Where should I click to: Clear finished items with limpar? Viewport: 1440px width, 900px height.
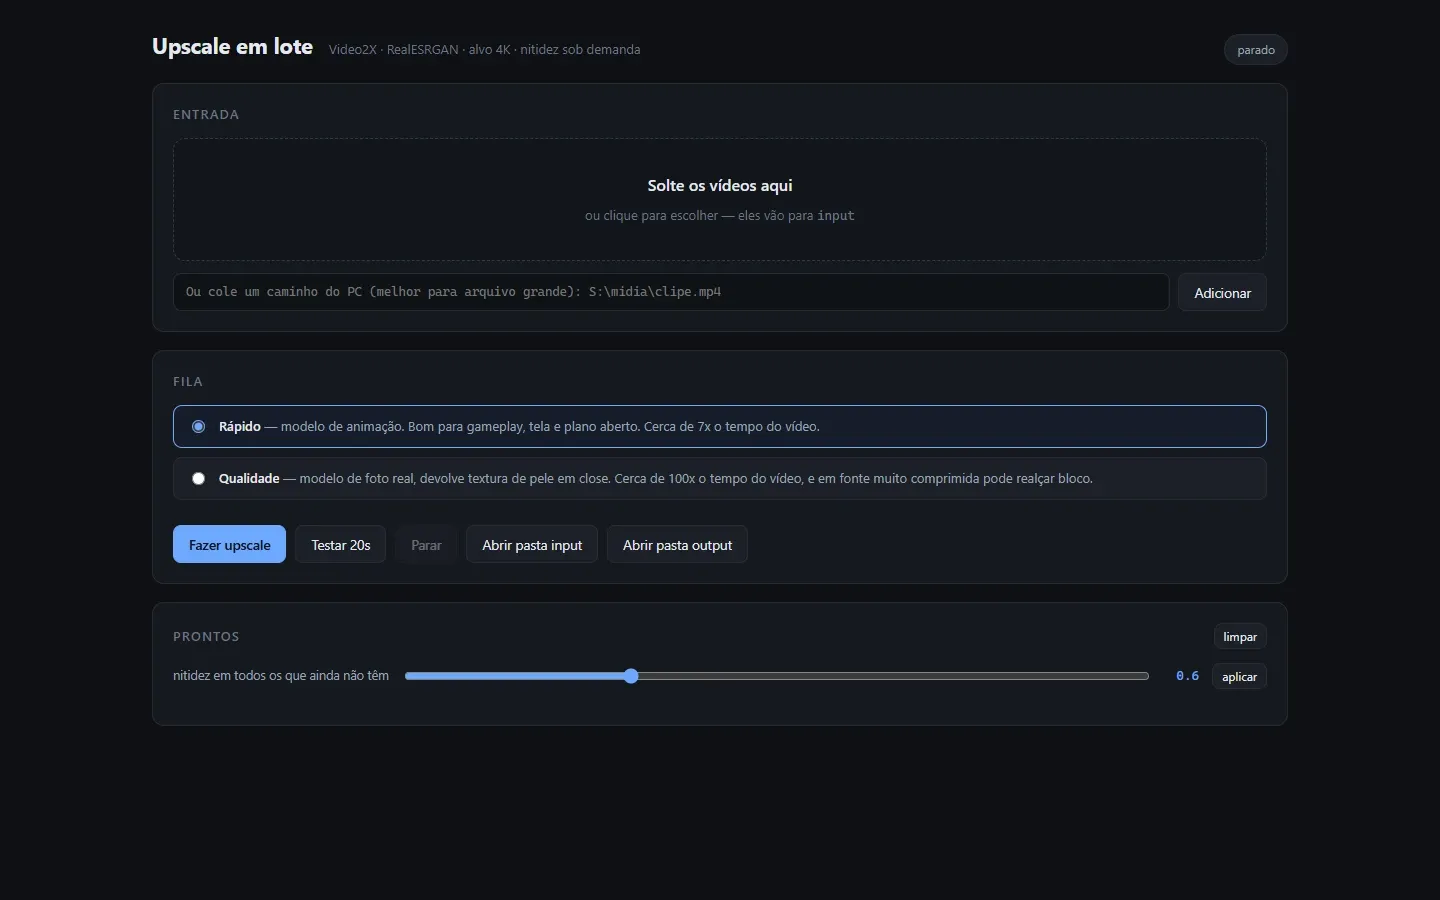tap(1240, 637)
